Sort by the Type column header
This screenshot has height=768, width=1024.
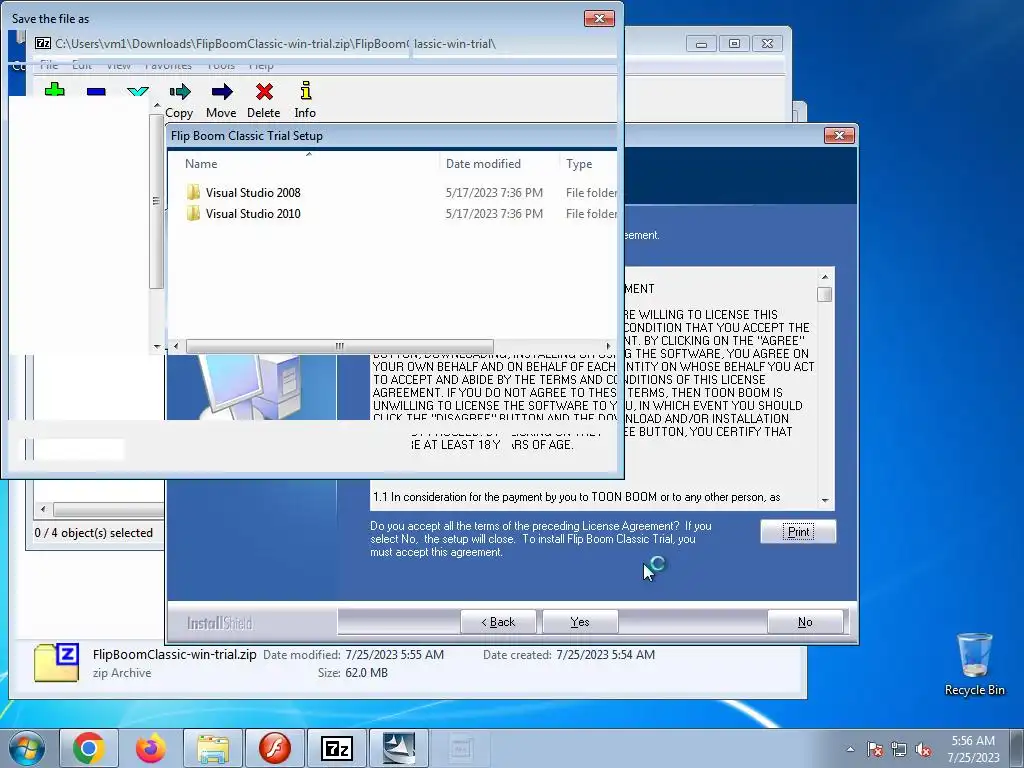(579, 164)
